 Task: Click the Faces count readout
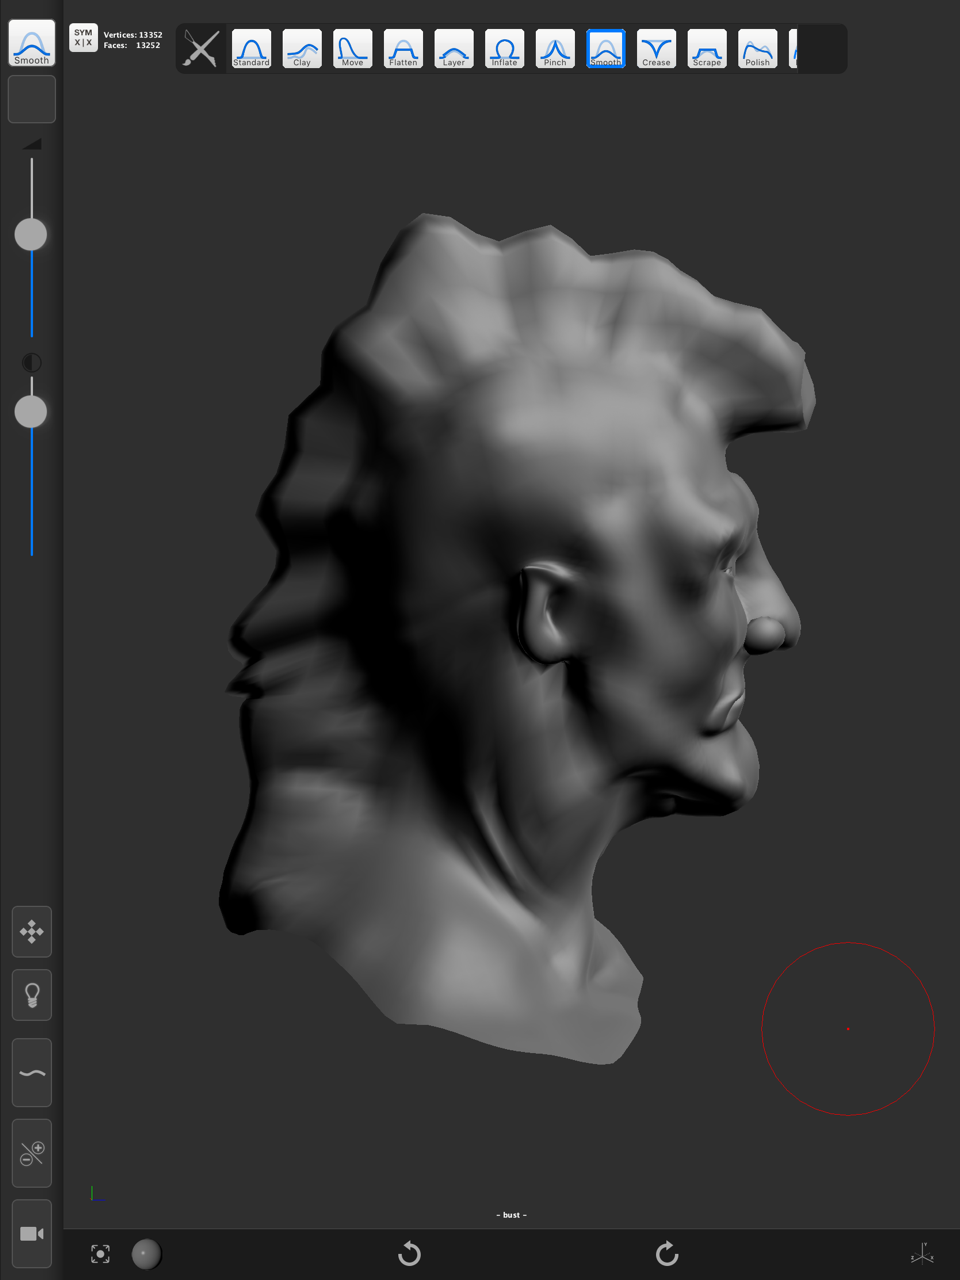132,45
